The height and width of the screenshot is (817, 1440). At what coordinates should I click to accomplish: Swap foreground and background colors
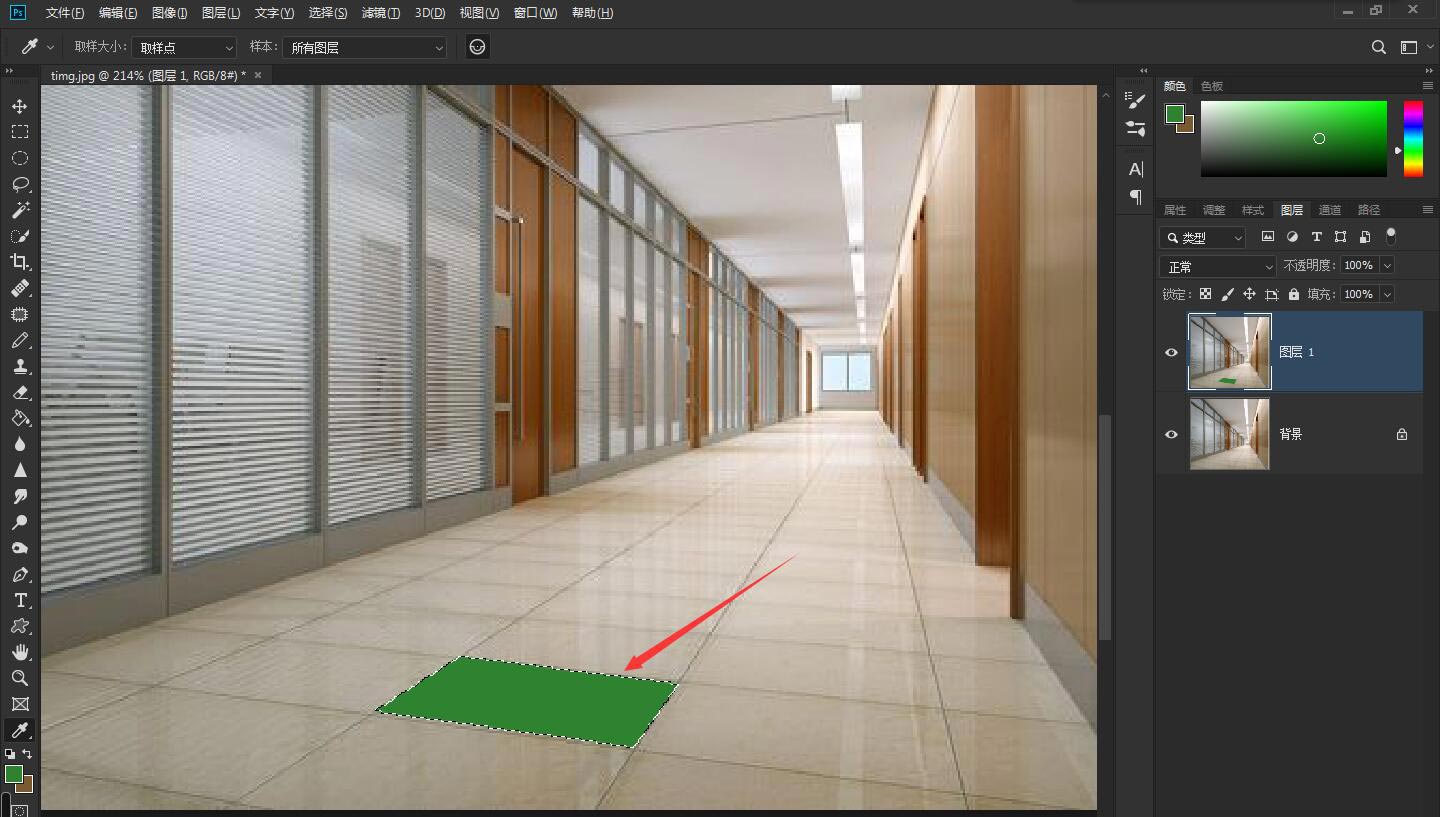(x=28, y=754)
